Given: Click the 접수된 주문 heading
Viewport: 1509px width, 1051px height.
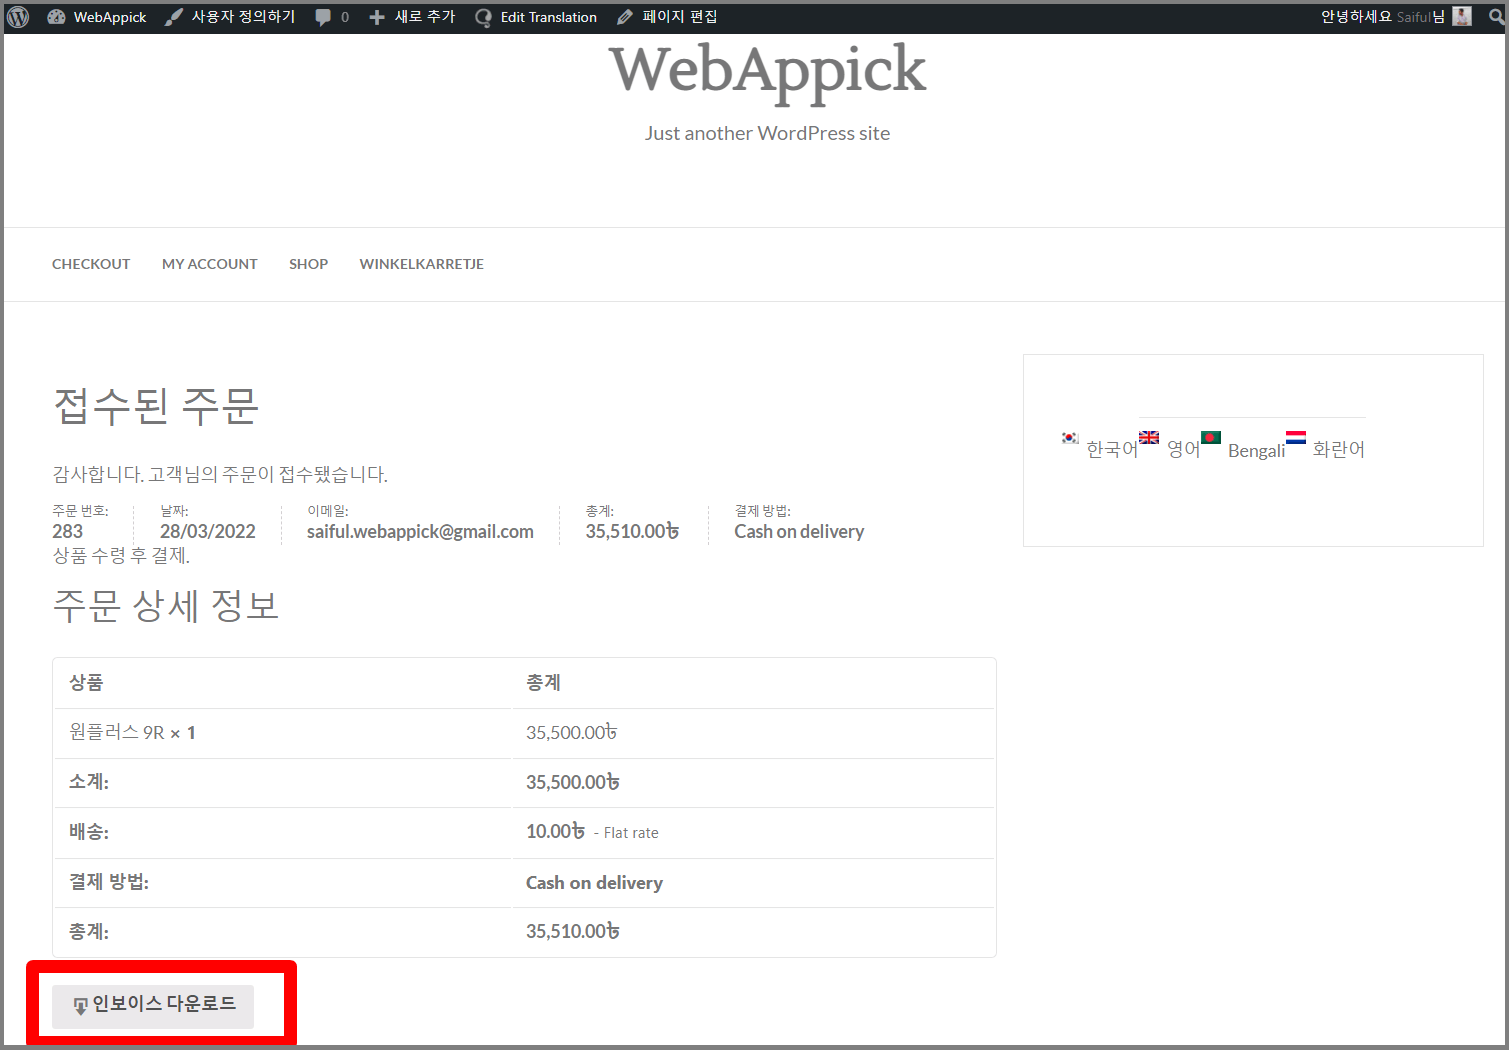Looking at the screenshot, I should [x=156, y=406].
